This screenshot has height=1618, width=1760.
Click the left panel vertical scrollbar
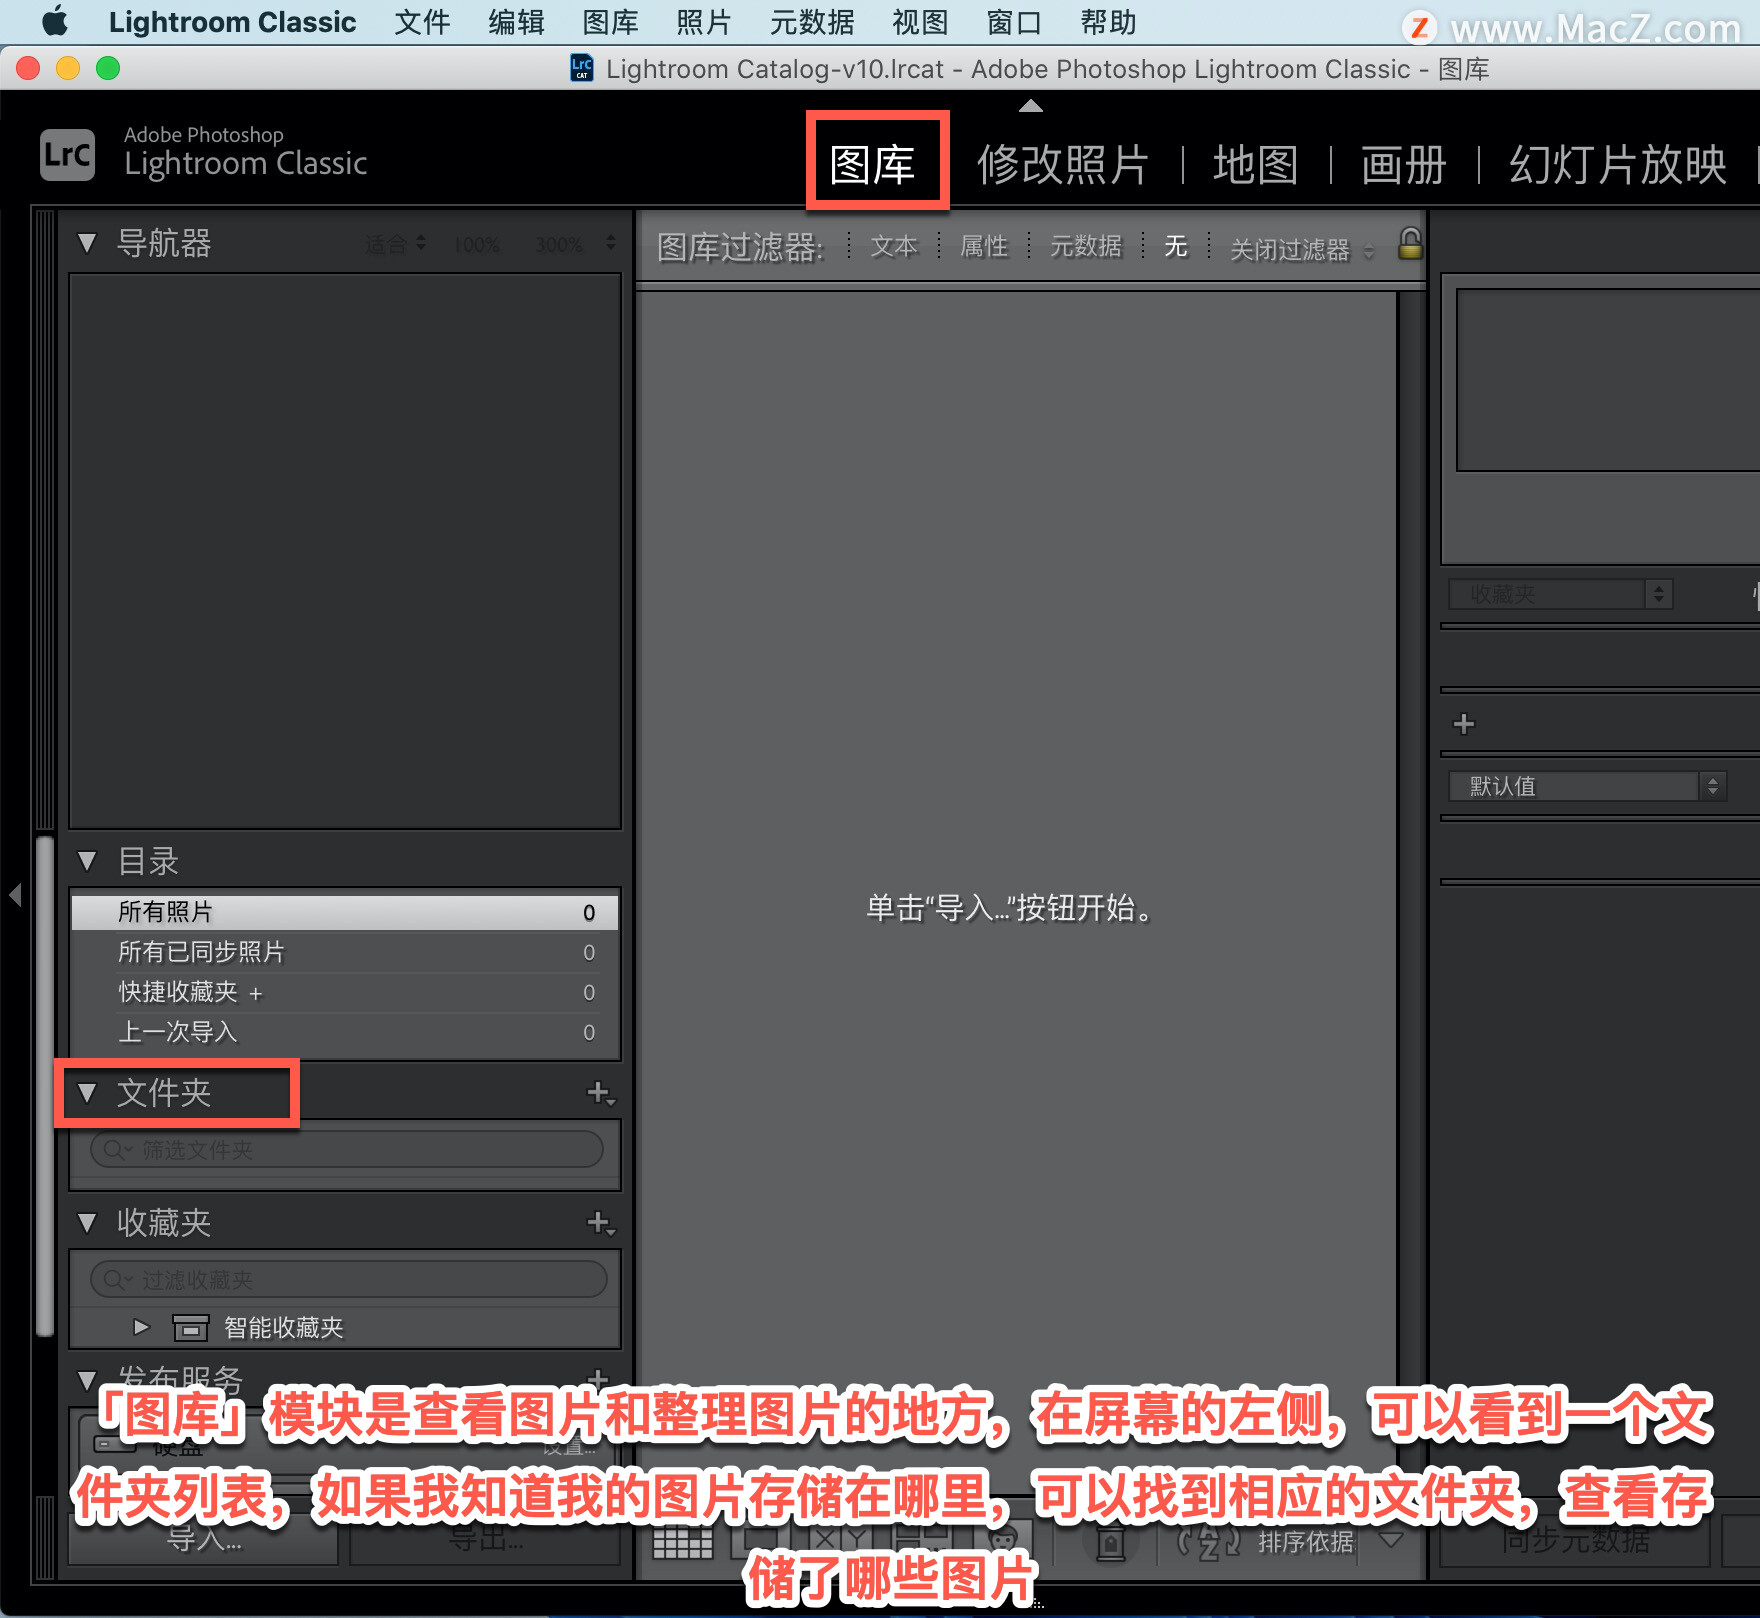pos(44,1085)
